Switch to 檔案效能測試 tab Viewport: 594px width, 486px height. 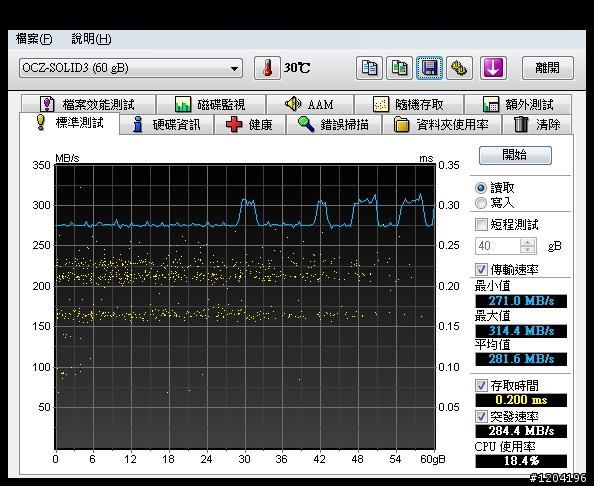88,104
